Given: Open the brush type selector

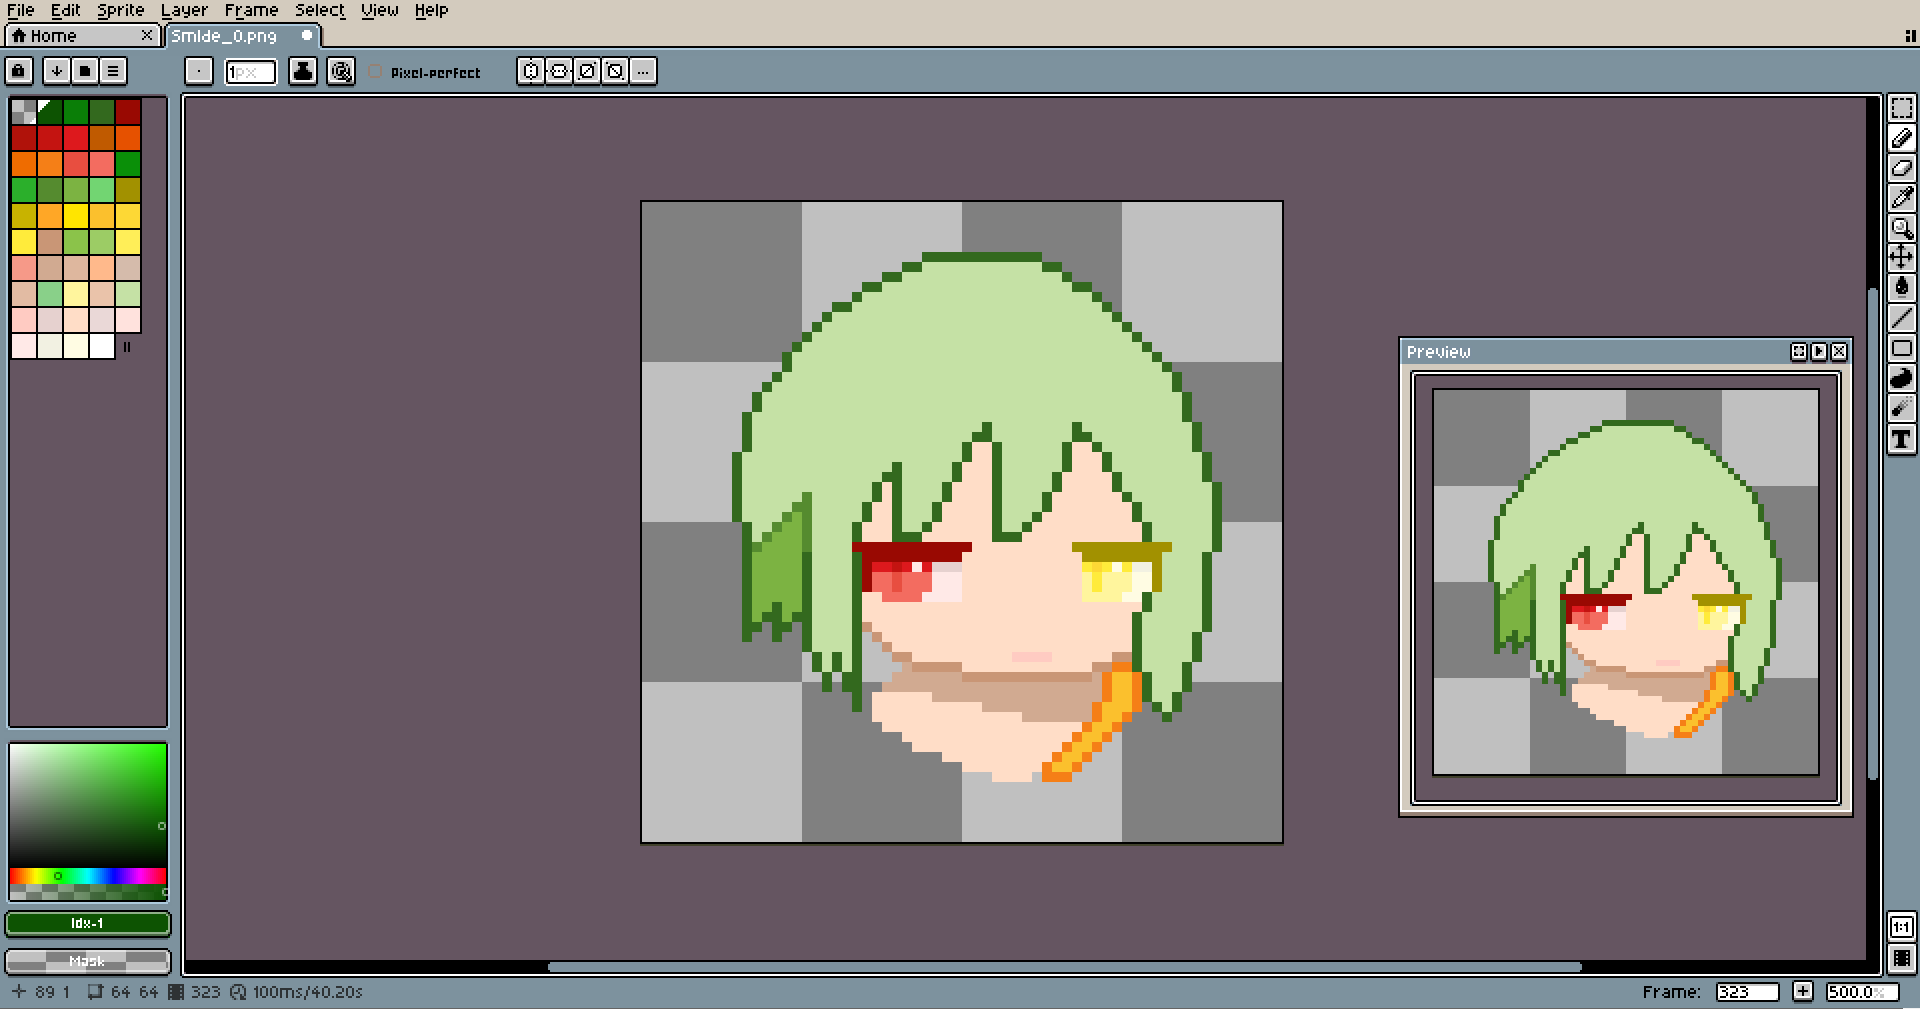Looking at the screenshot, I should point(199,71).
